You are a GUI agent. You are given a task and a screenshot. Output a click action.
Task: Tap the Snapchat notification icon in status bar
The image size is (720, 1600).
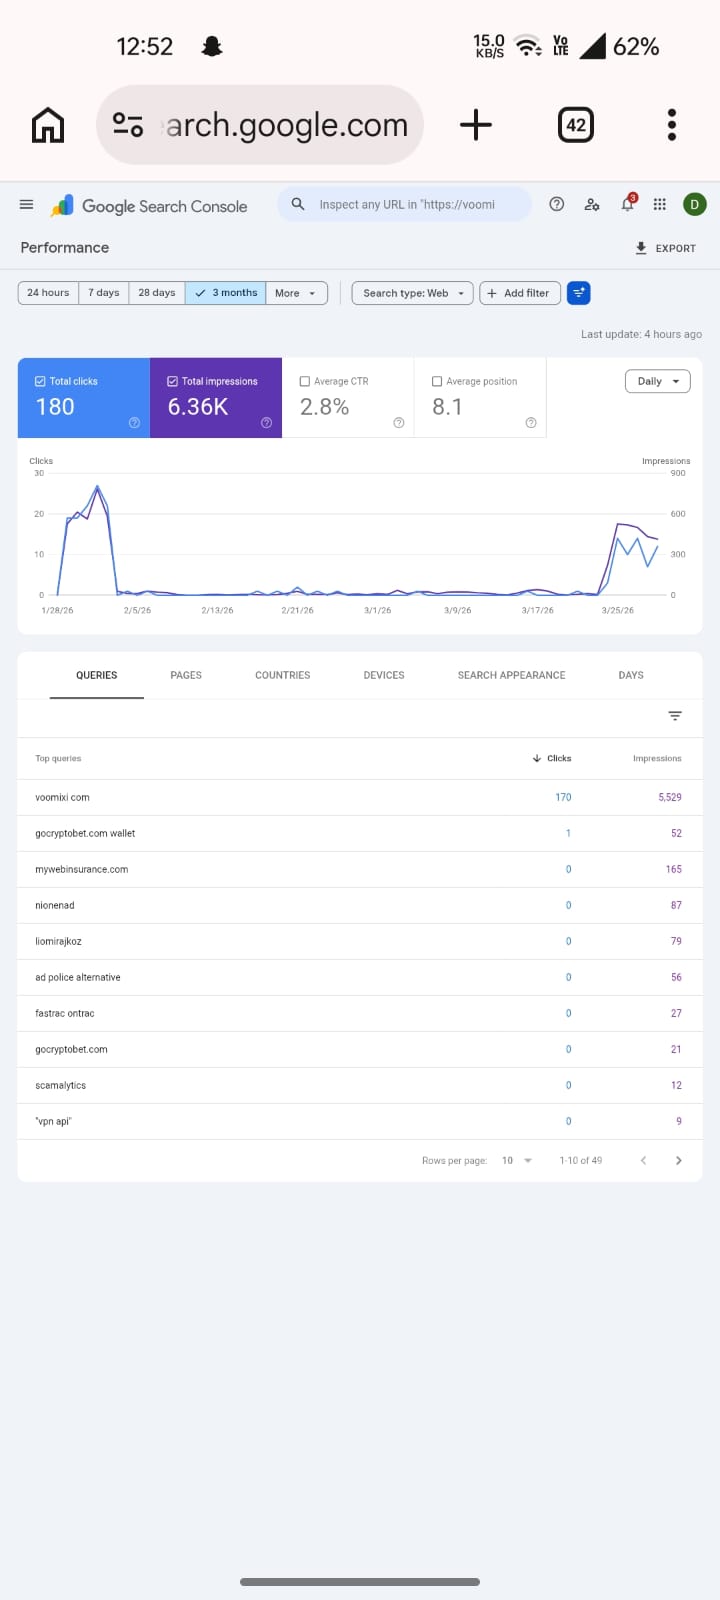coord(212,46)
